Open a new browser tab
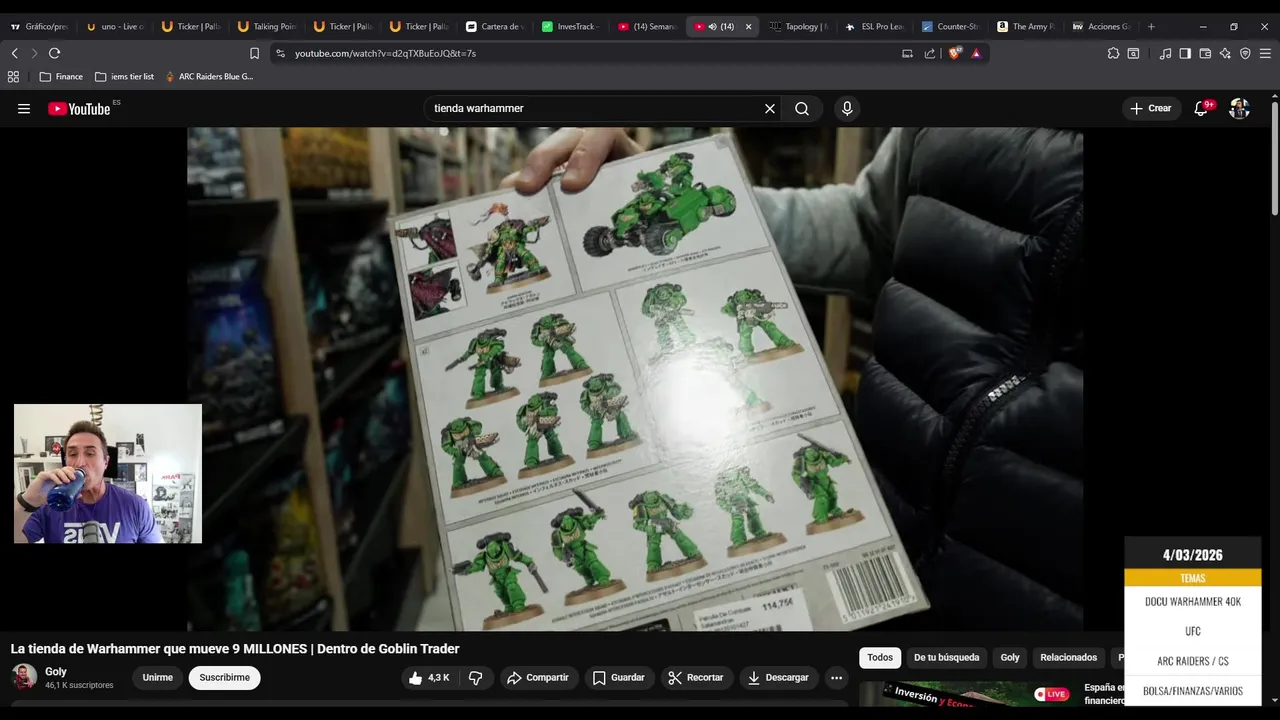This screenshot has width=1280, height=720. coord(1151,27)
